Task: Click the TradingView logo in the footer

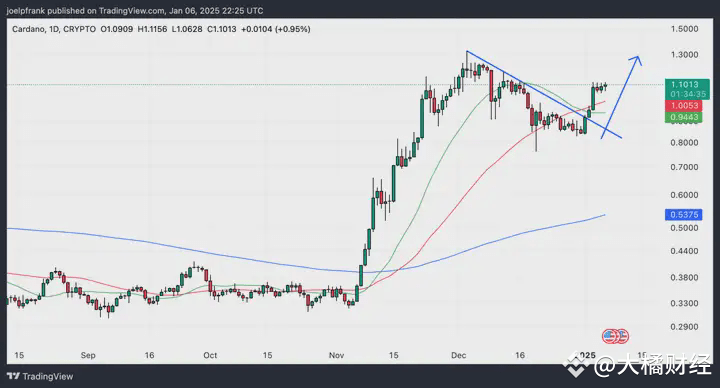Action: coord(40,377)
